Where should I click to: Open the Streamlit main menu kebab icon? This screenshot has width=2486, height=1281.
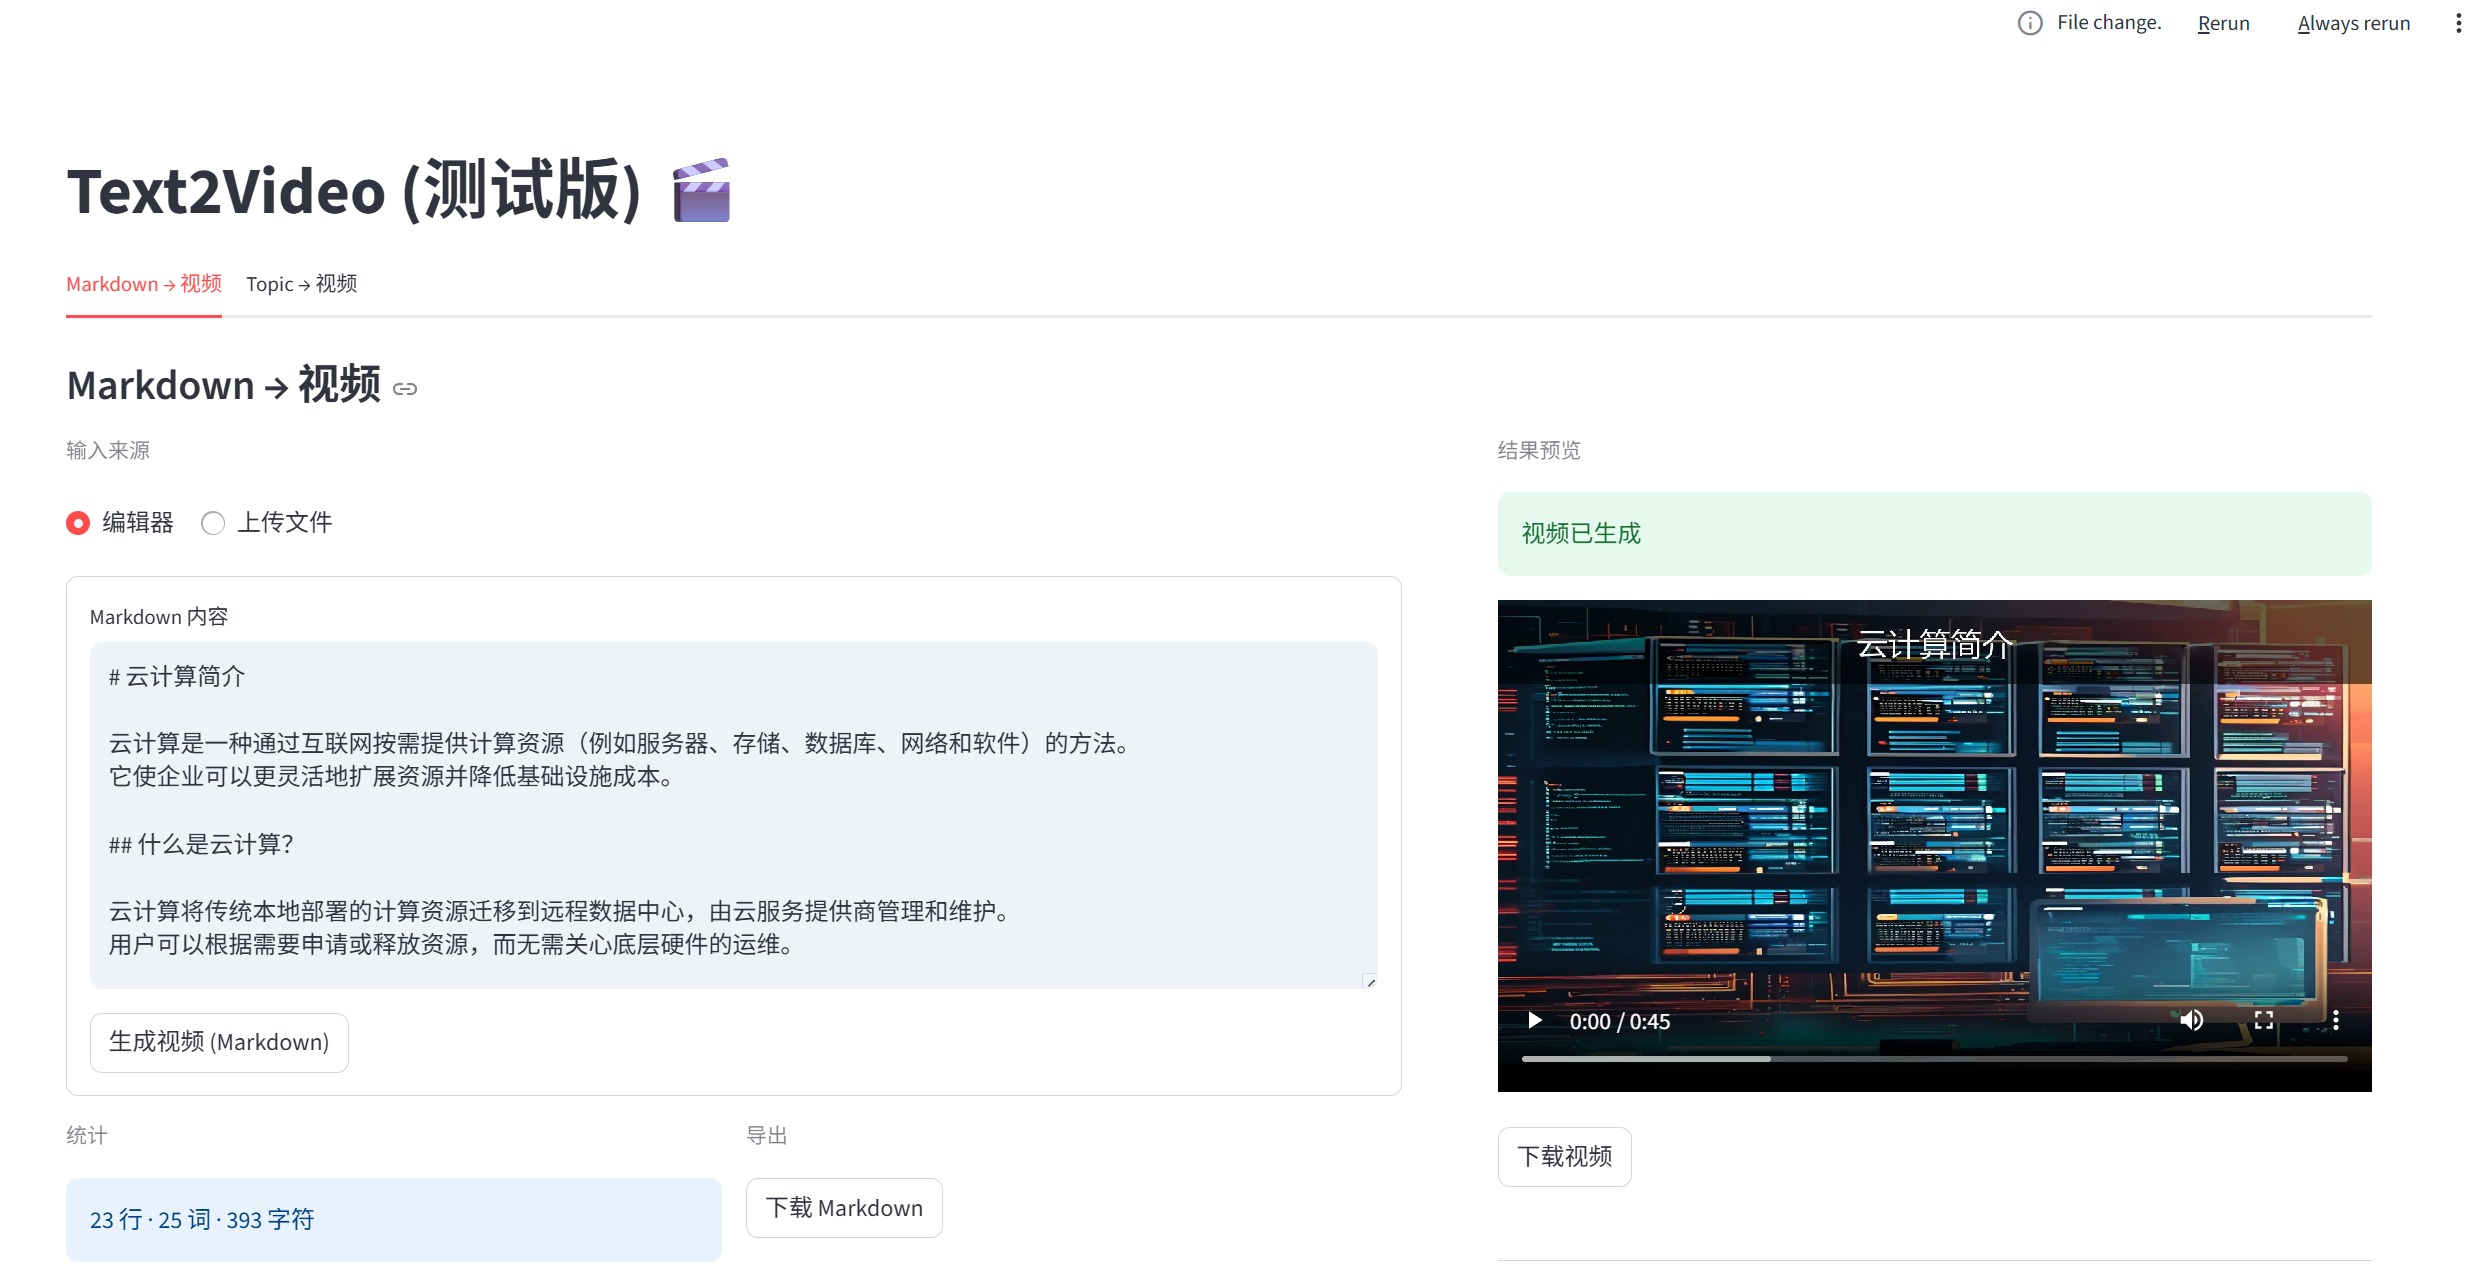point(2458,23)
